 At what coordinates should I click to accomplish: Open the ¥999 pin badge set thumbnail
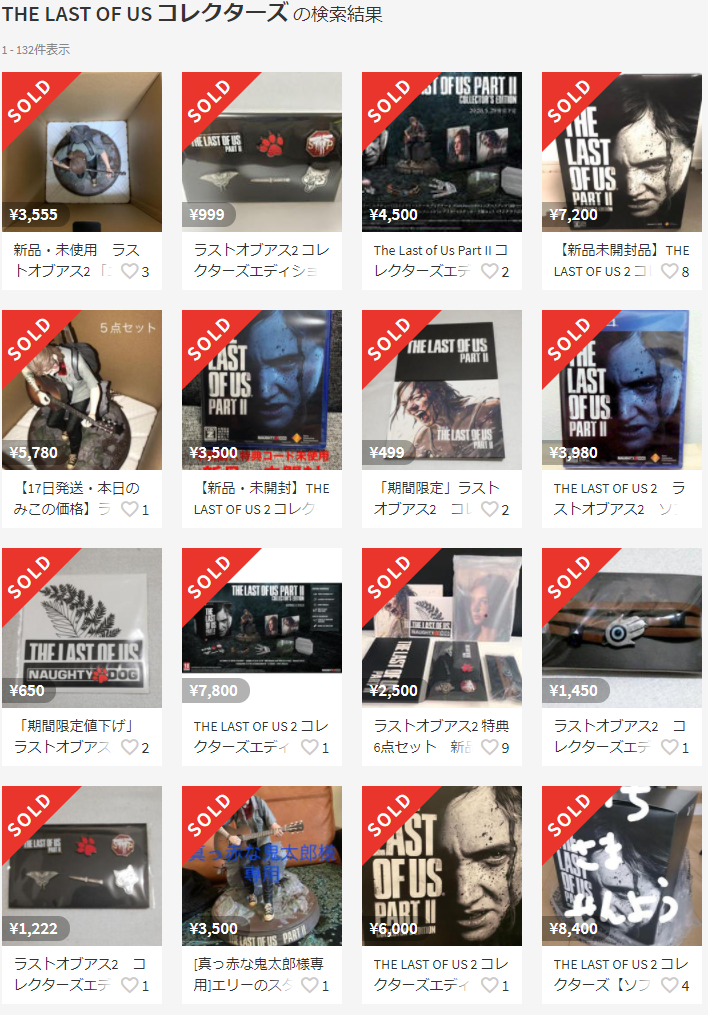click(262, 152)
